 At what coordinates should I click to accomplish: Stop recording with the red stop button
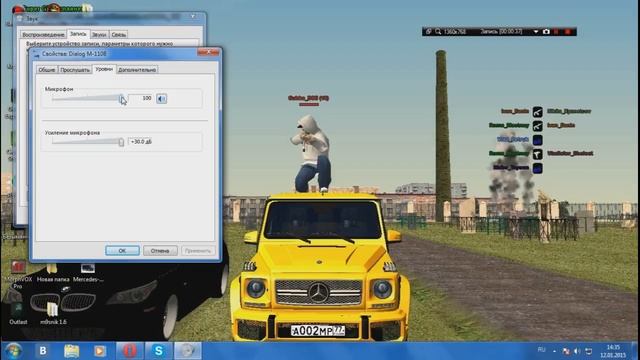tap(567, 31)
